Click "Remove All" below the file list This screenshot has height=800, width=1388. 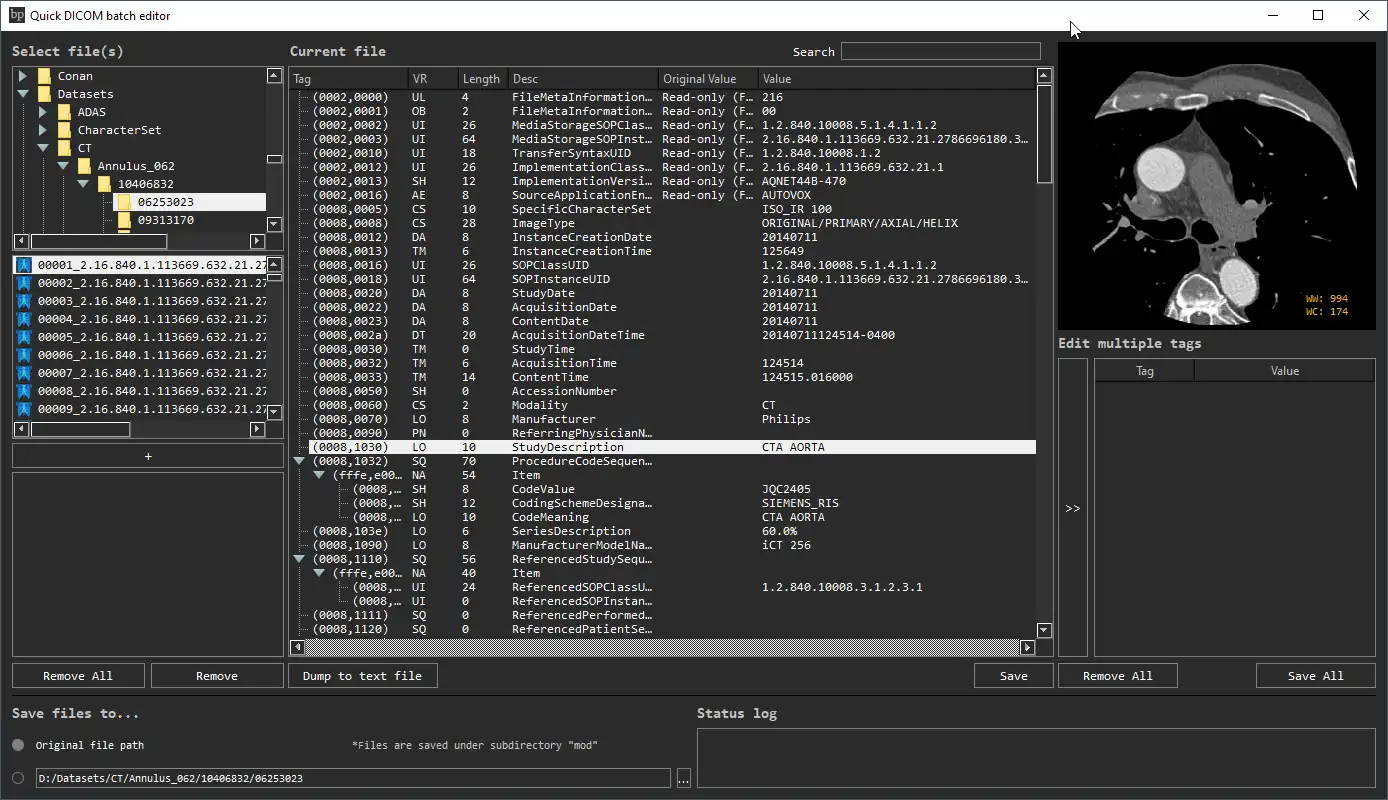tap(77, 675)
